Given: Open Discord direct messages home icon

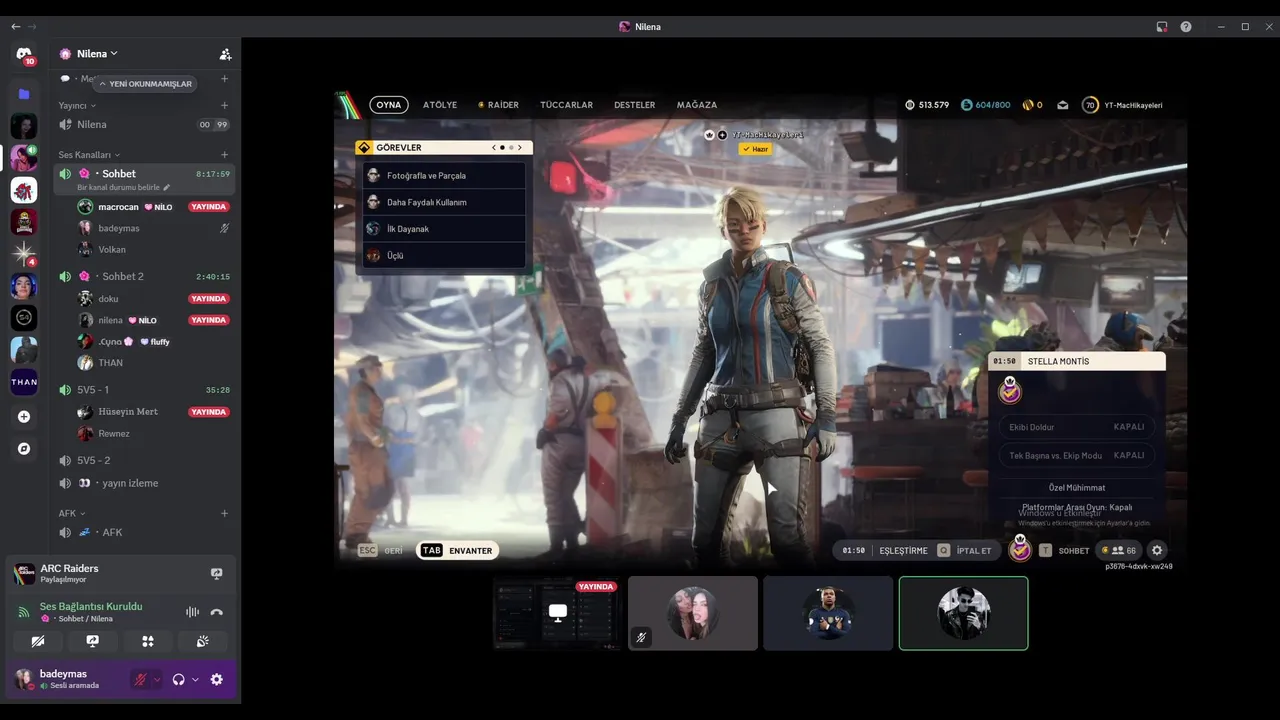Looking at the screenshot, I should (x=24, y=54).
